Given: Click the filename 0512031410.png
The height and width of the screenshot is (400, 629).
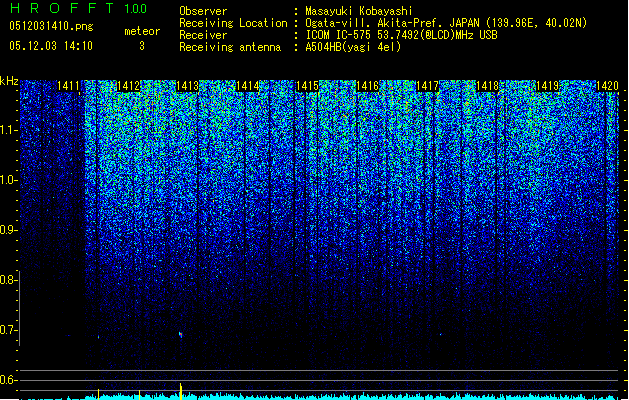Looking at the screenshot, I should point(51,26).
